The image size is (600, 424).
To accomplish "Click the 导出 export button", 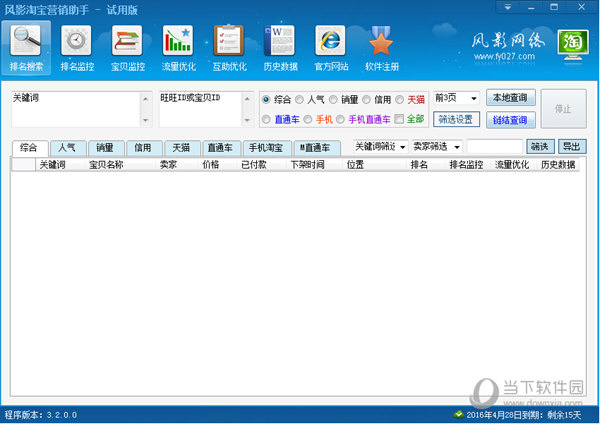I will (x=572, y=147).
